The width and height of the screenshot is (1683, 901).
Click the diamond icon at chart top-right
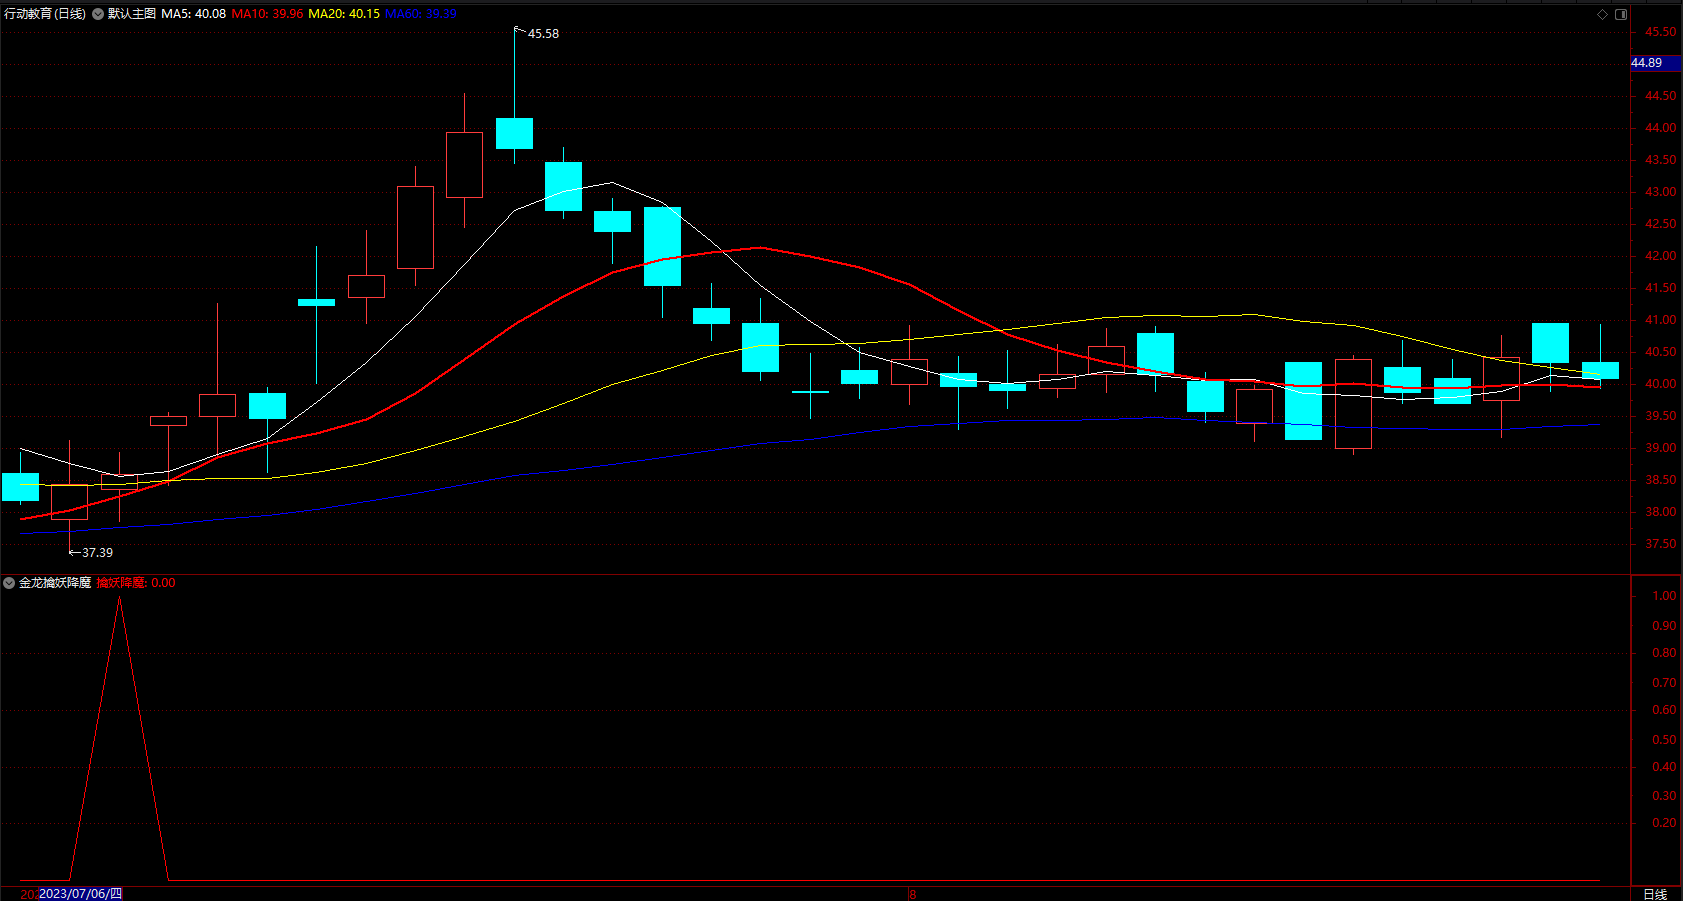[x=1602, y=14]
